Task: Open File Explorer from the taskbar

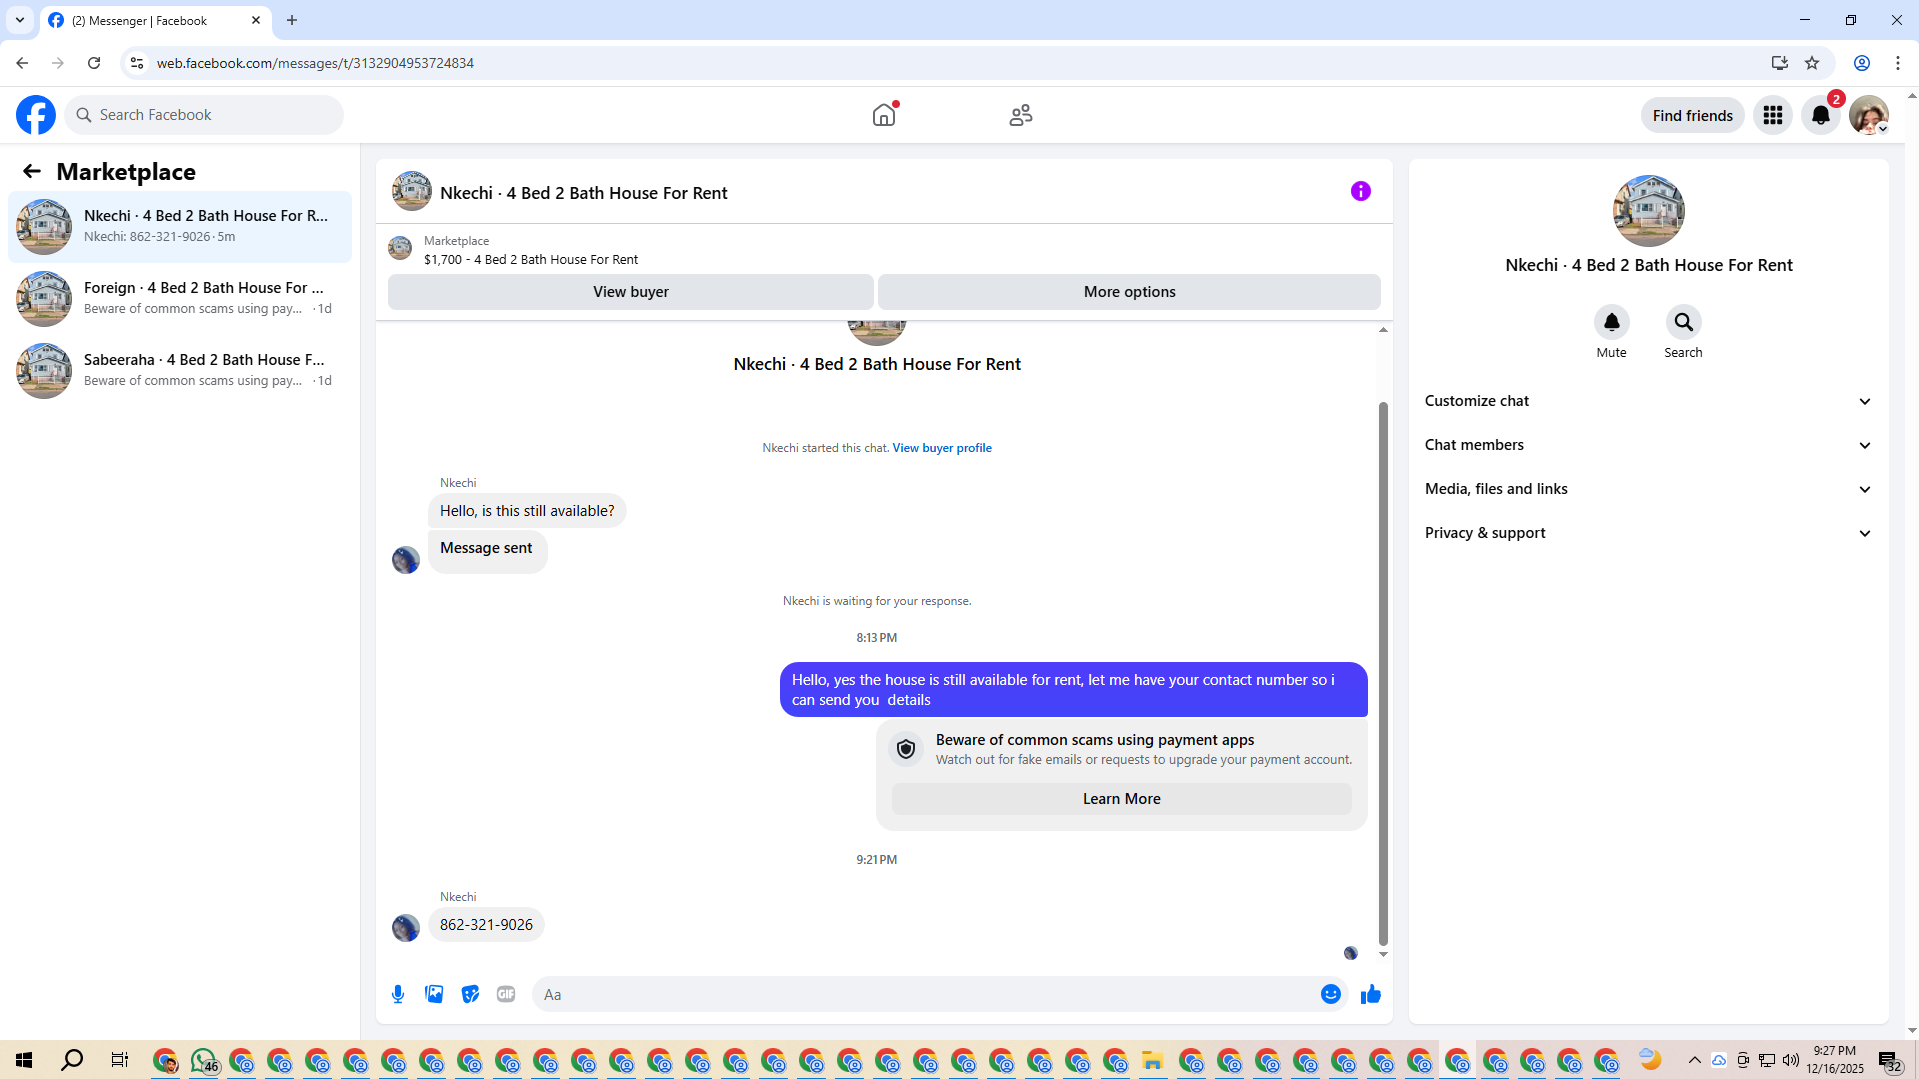Action: [1153, 1060]
